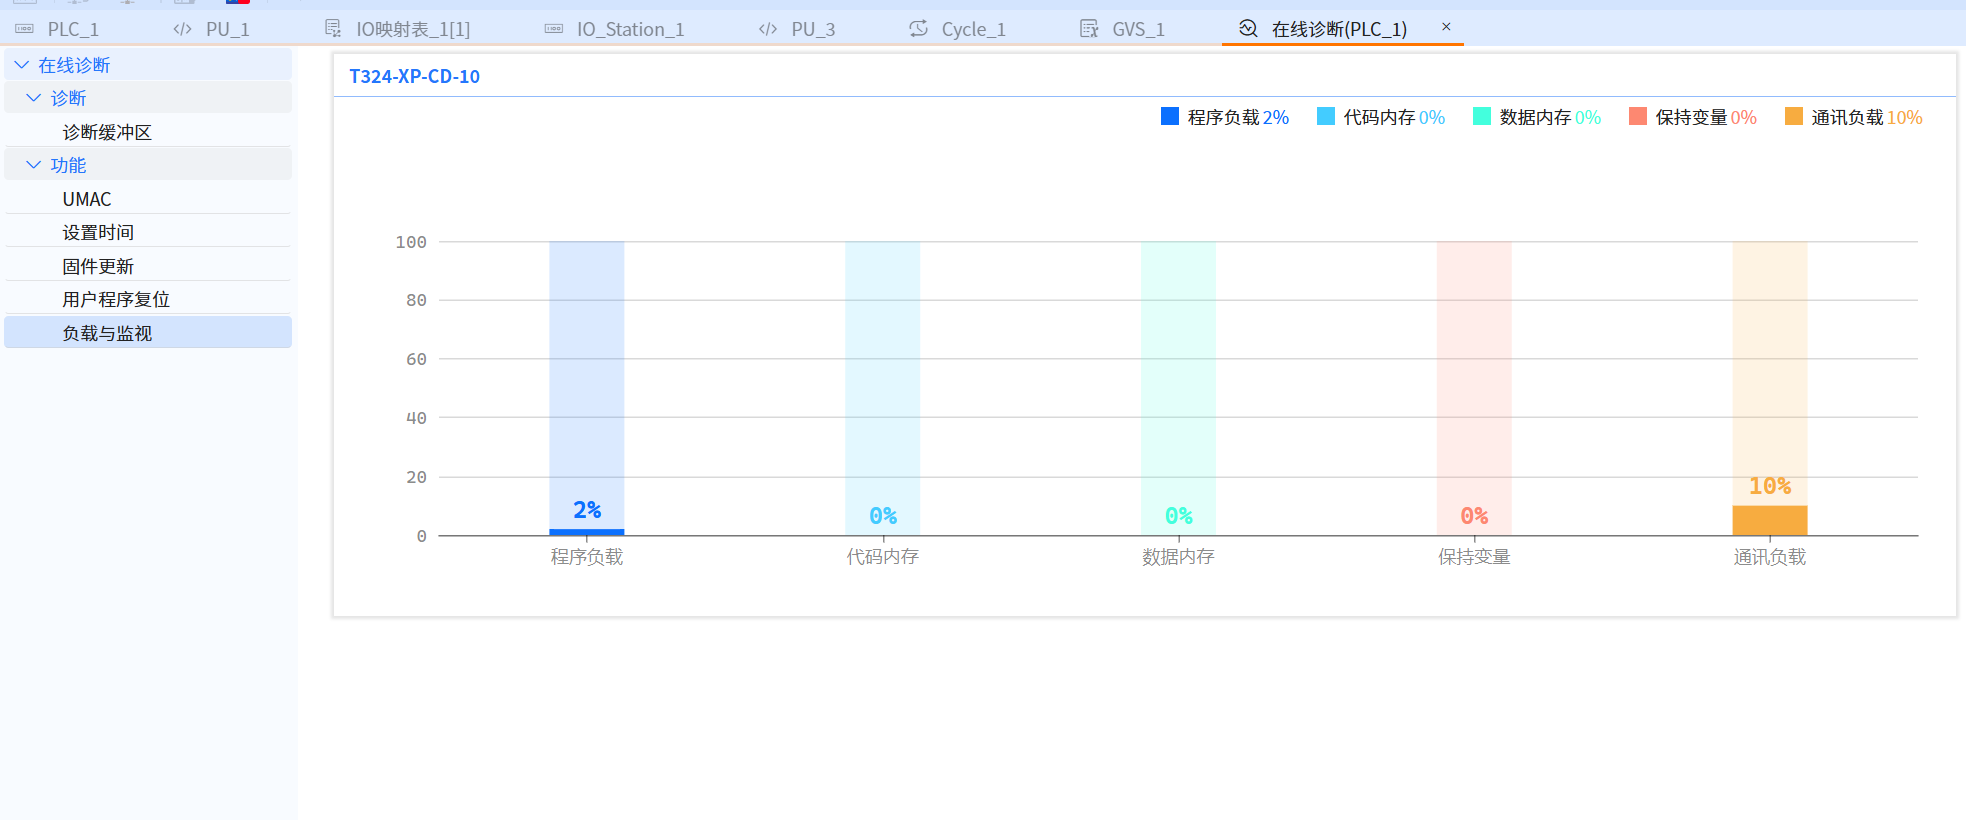Close the 在线诊断(PLC_1) tab
The width and height of the screenshot is (1966, 820).
click(x=1446, y=27)
